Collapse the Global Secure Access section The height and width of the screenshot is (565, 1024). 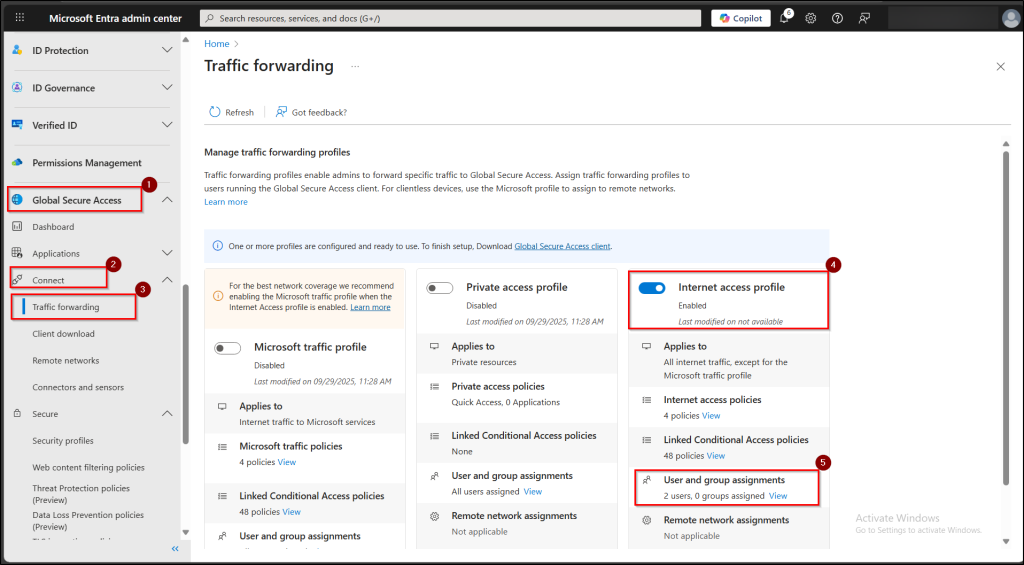[167, 200]
